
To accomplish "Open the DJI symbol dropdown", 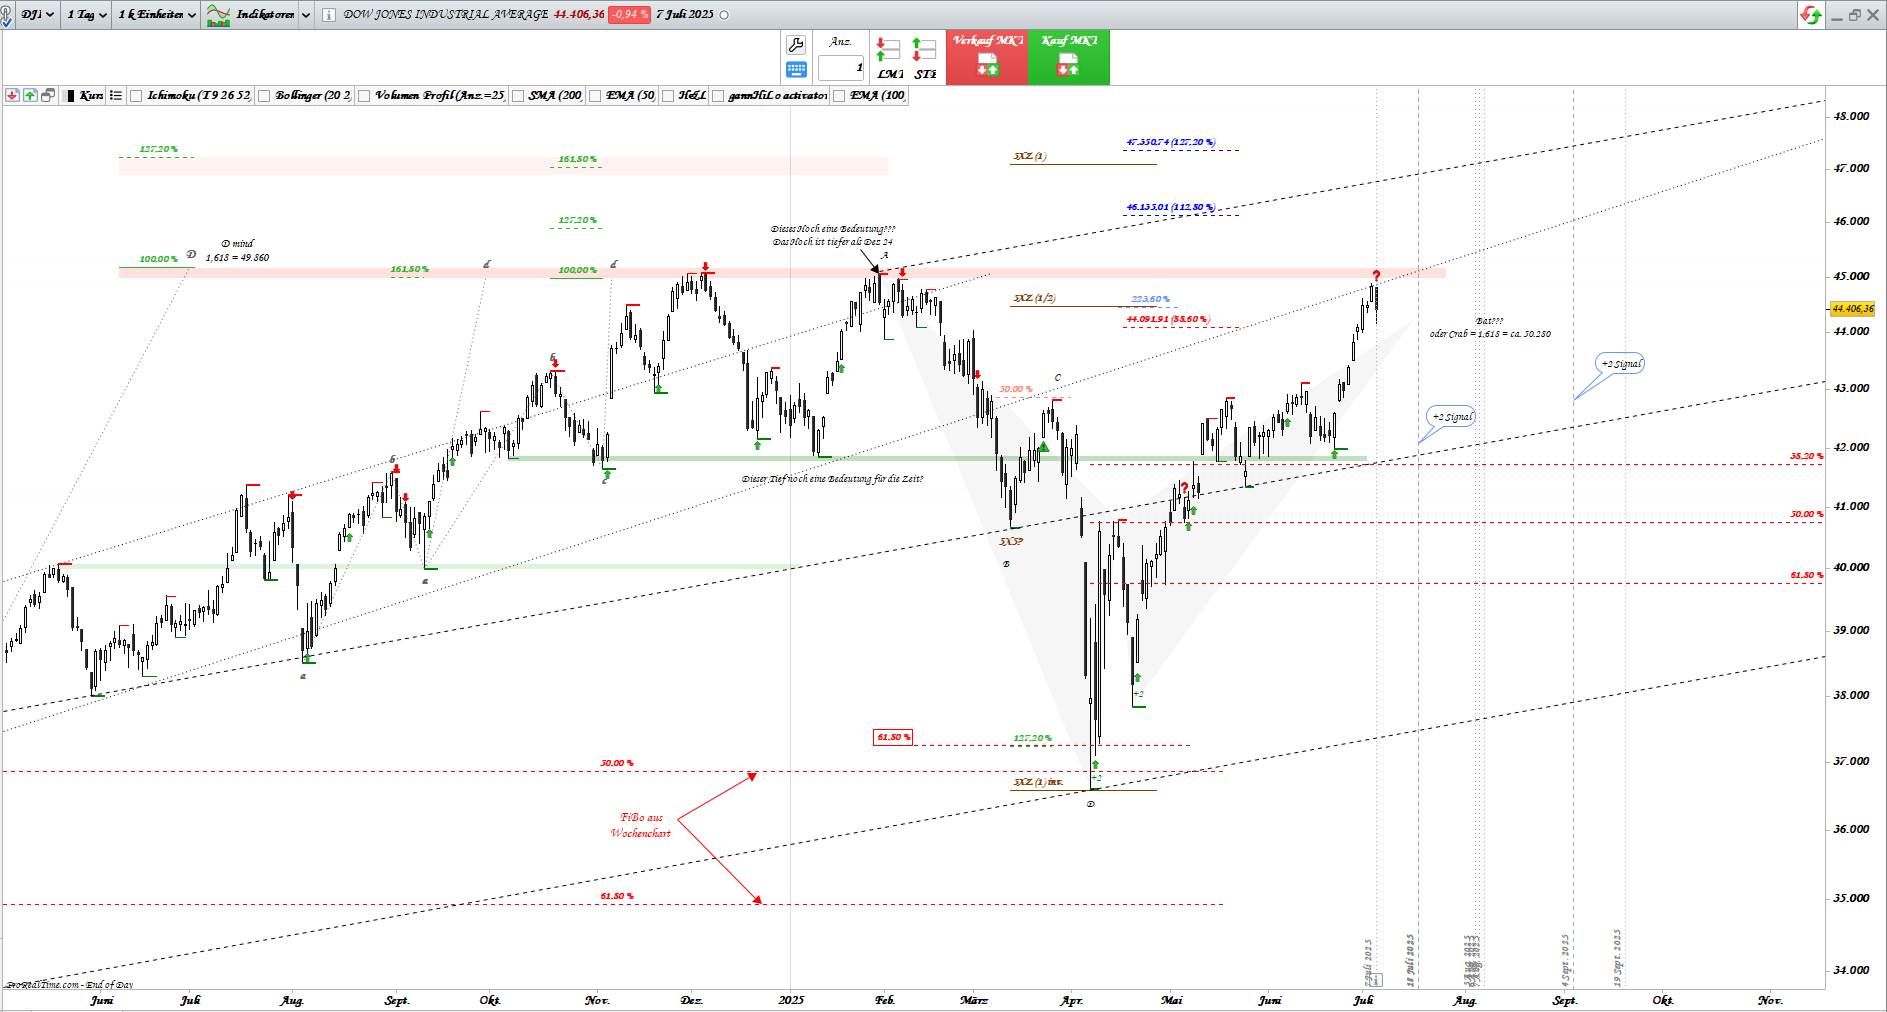I will [x=38, y=15].
